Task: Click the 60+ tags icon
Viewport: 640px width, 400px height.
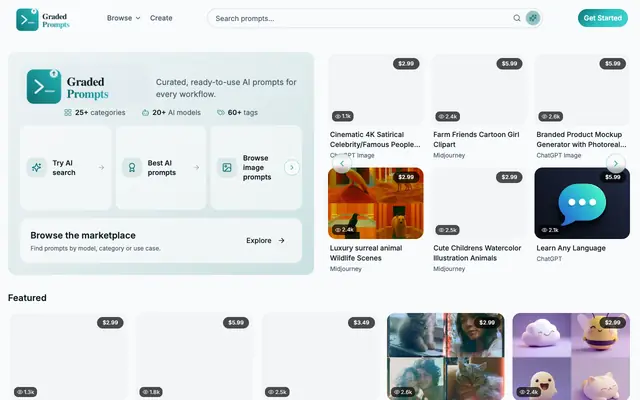Action: [x=221, y=112]
